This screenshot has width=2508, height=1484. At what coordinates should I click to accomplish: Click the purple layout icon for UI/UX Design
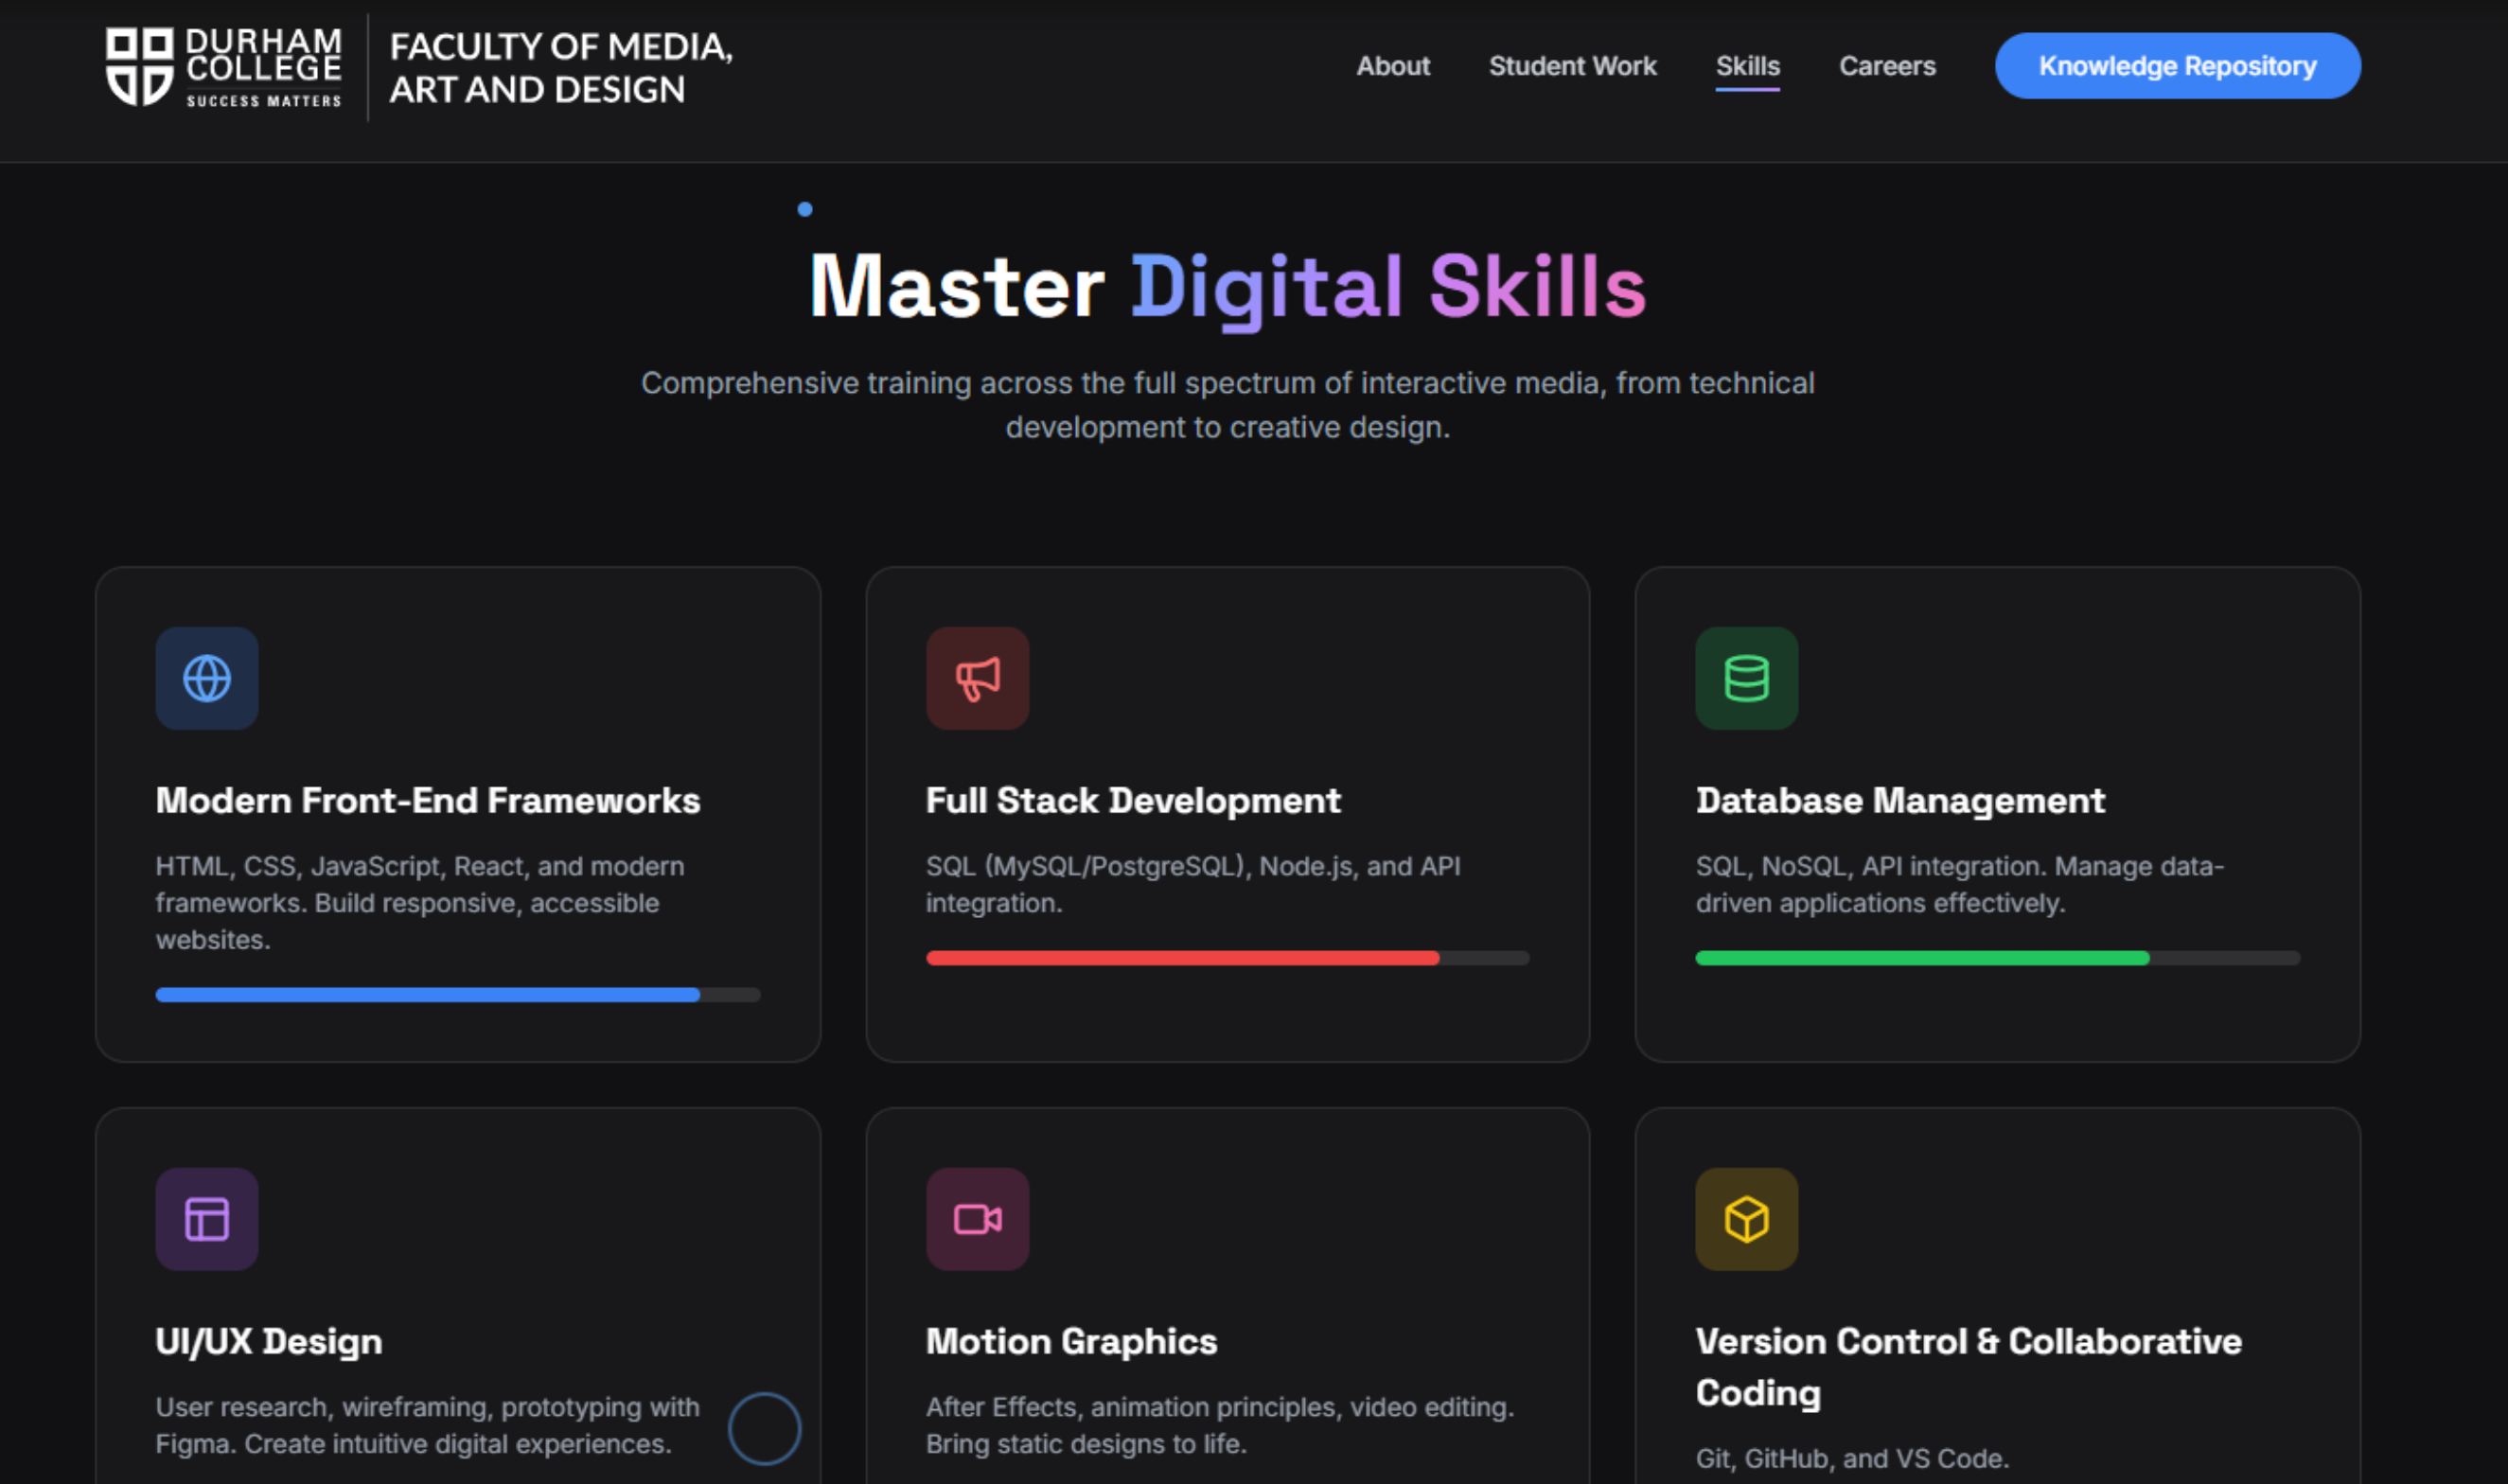(x=207, y=1219)
